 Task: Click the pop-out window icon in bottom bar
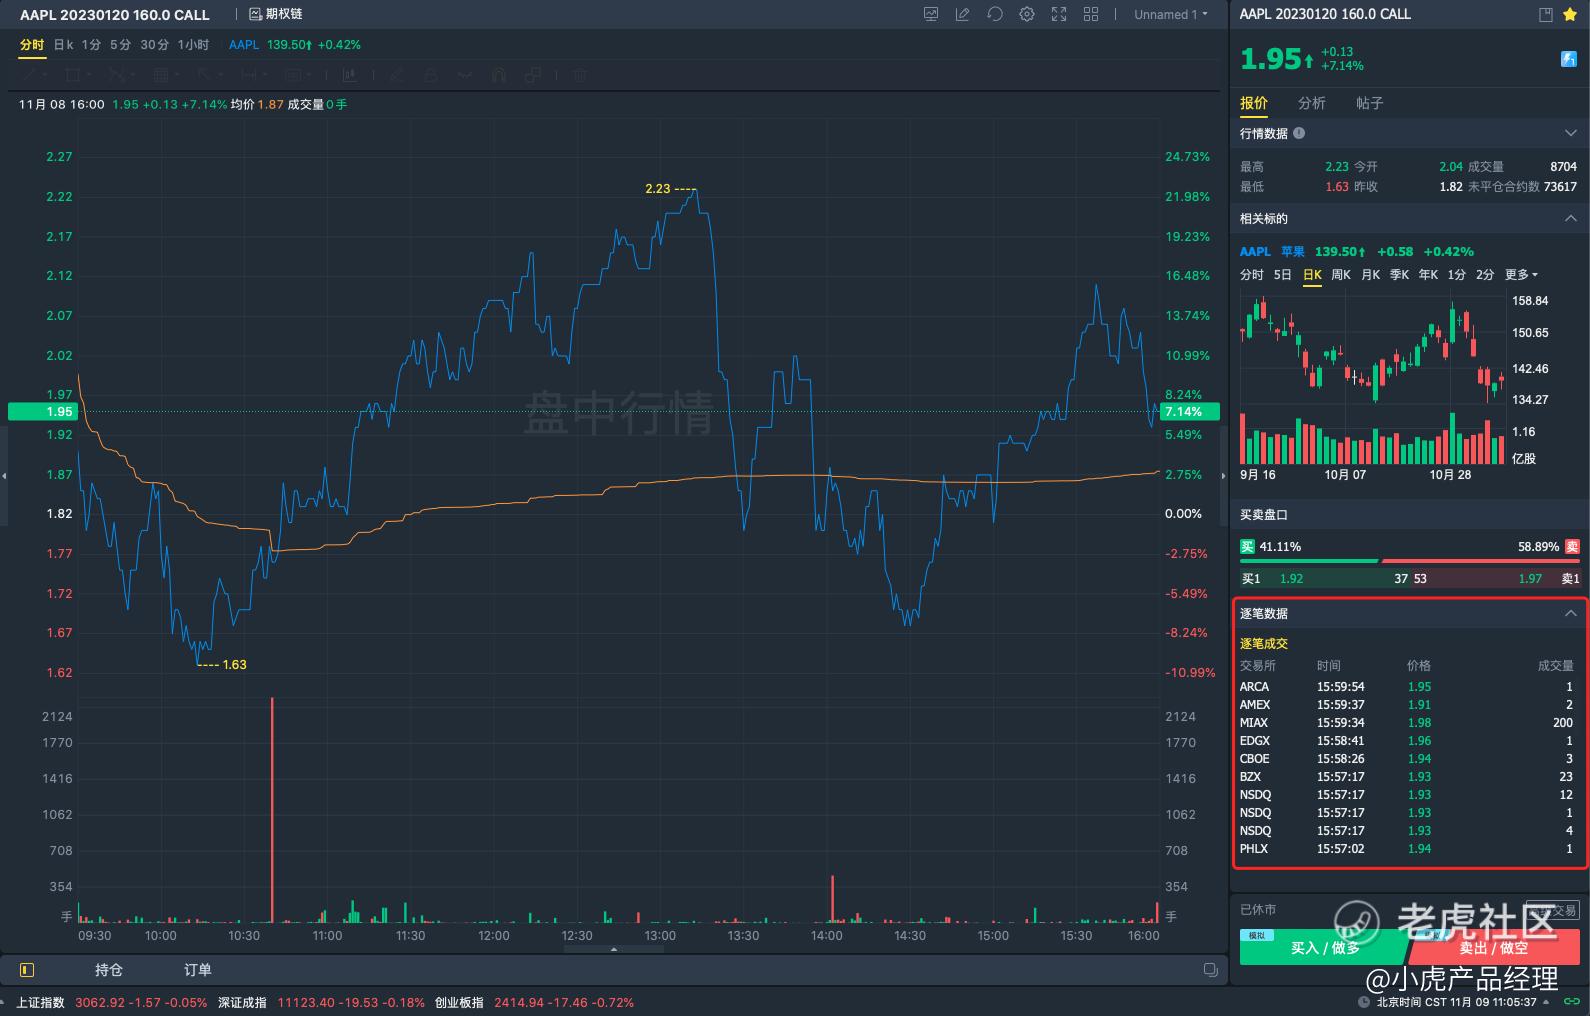[x=1210, y=970]
